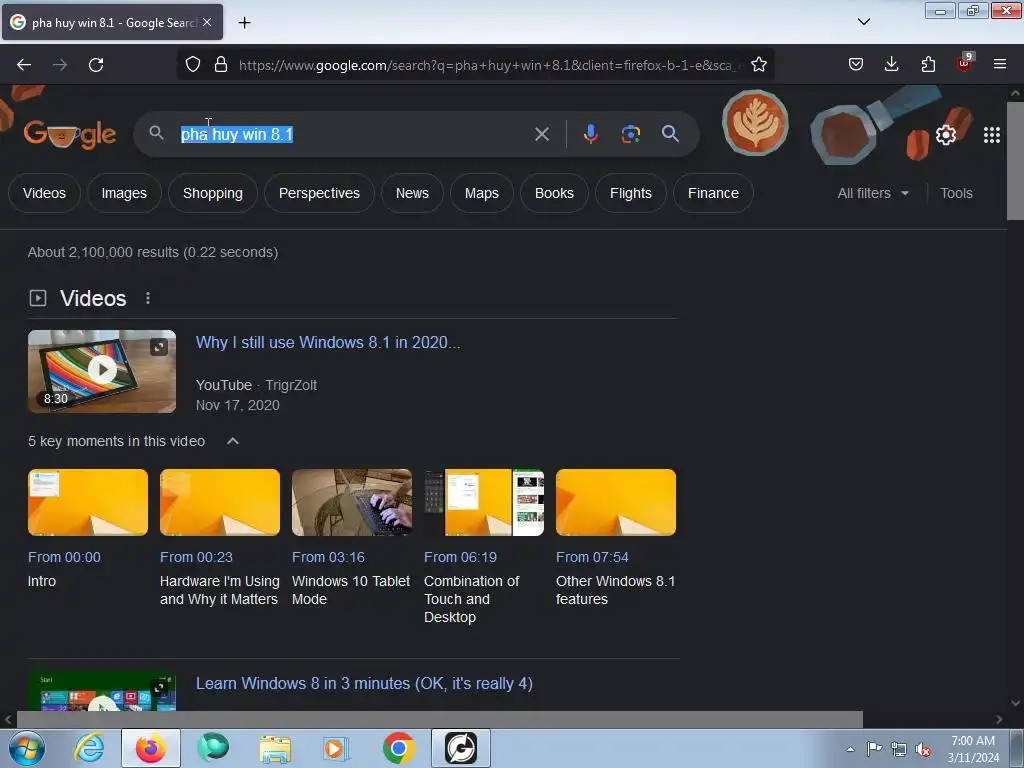Open tracking protection shield icon
The width and height of the screenshot is (1024, 768).
point(193,65)
